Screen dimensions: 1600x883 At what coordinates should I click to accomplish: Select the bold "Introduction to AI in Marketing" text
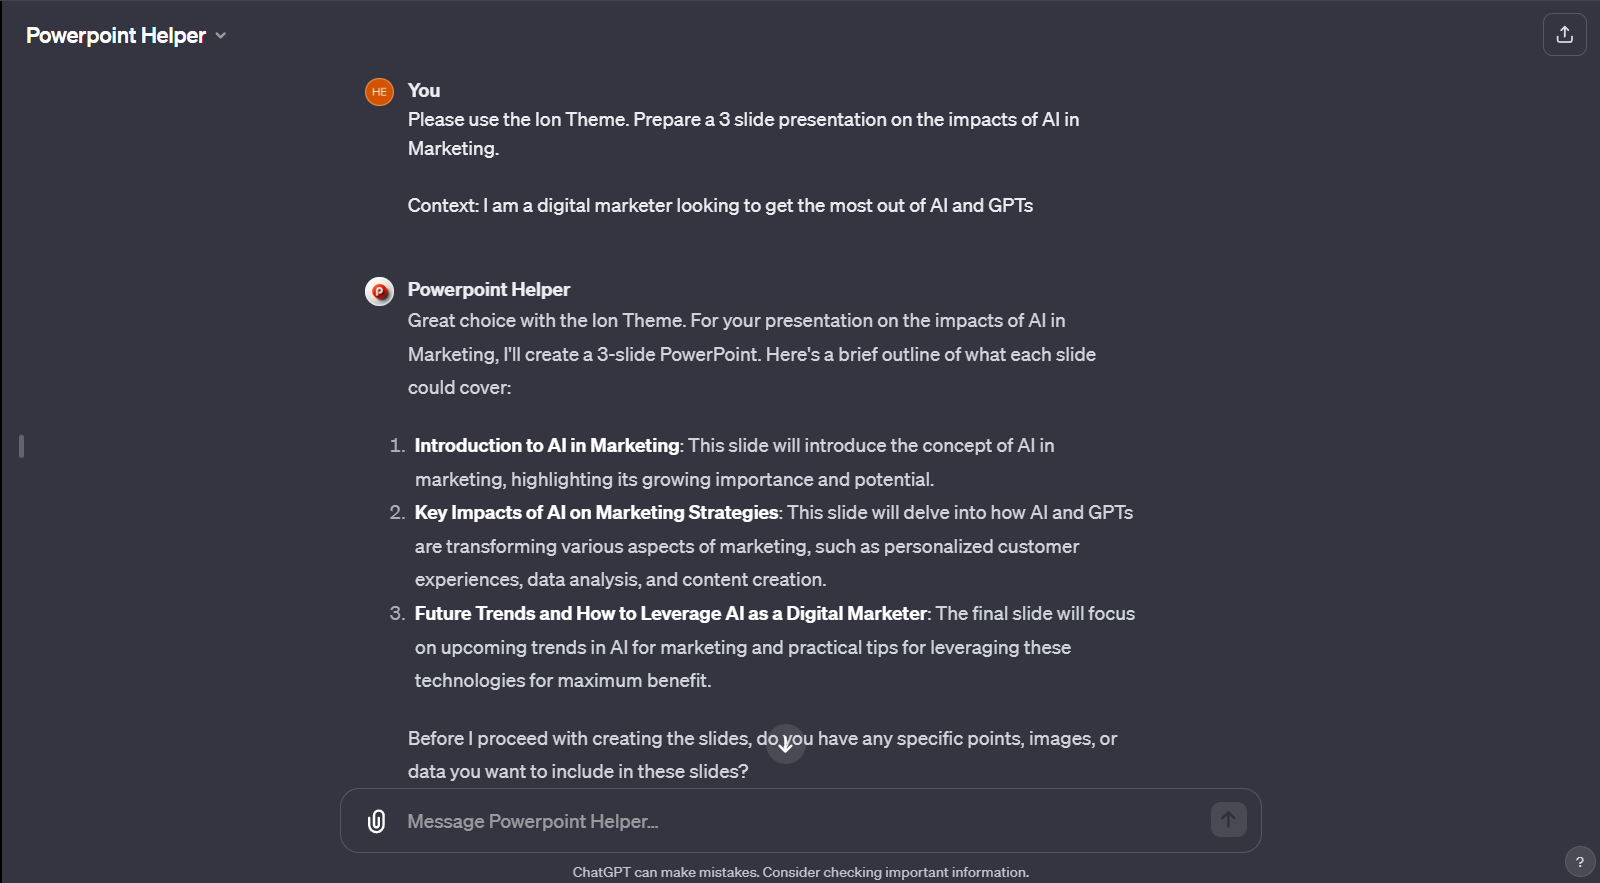[546, 445]
